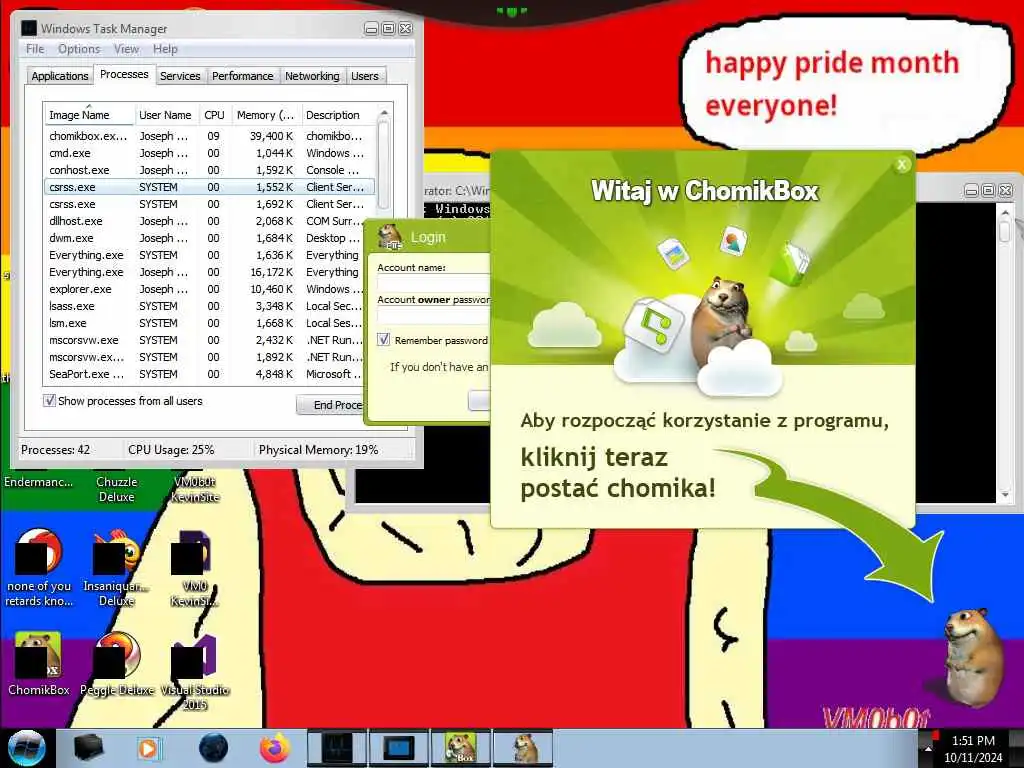
Task: Open the ChomikBox desktop shortcut
Action: click(39, 664)
